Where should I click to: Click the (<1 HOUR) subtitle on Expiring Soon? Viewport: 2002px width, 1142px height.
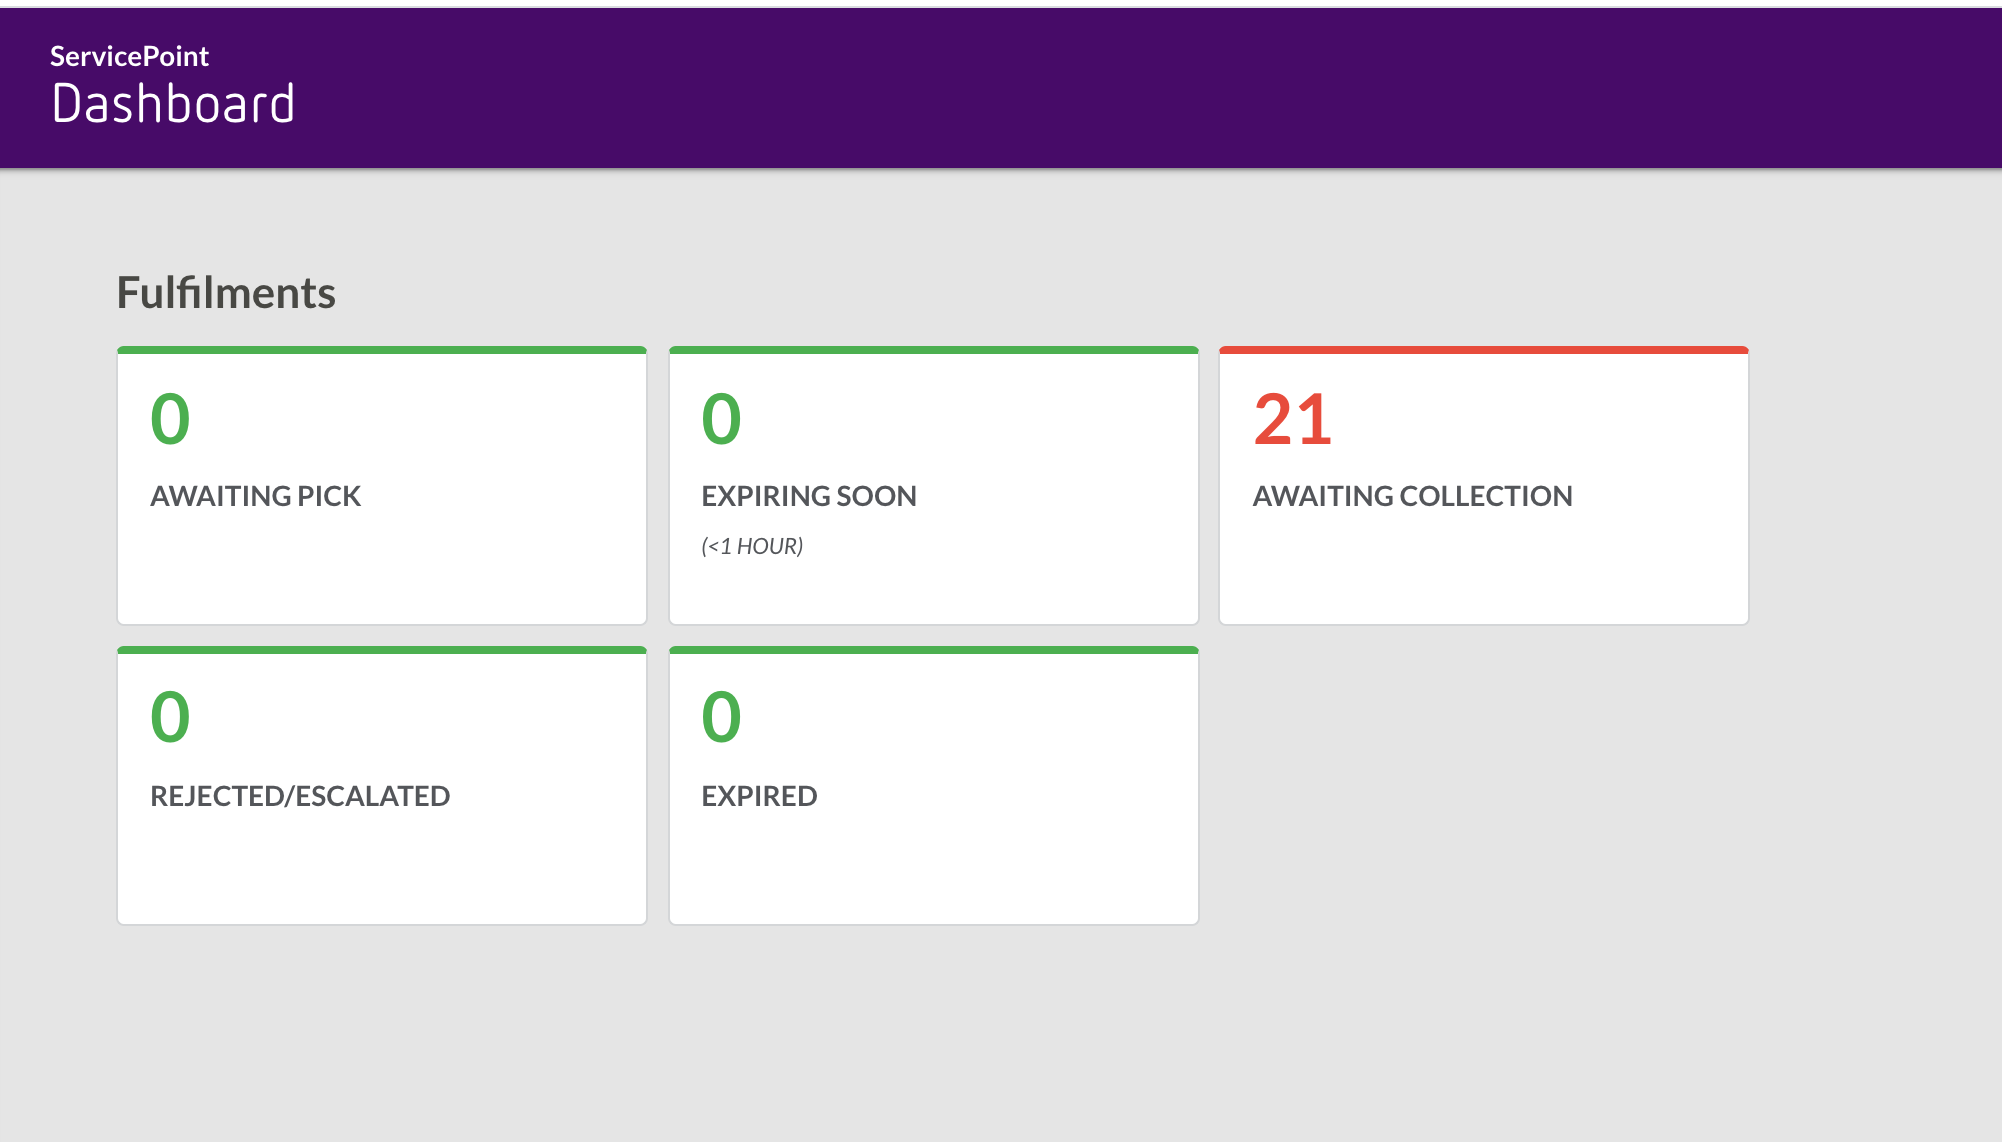click(753, 546)
